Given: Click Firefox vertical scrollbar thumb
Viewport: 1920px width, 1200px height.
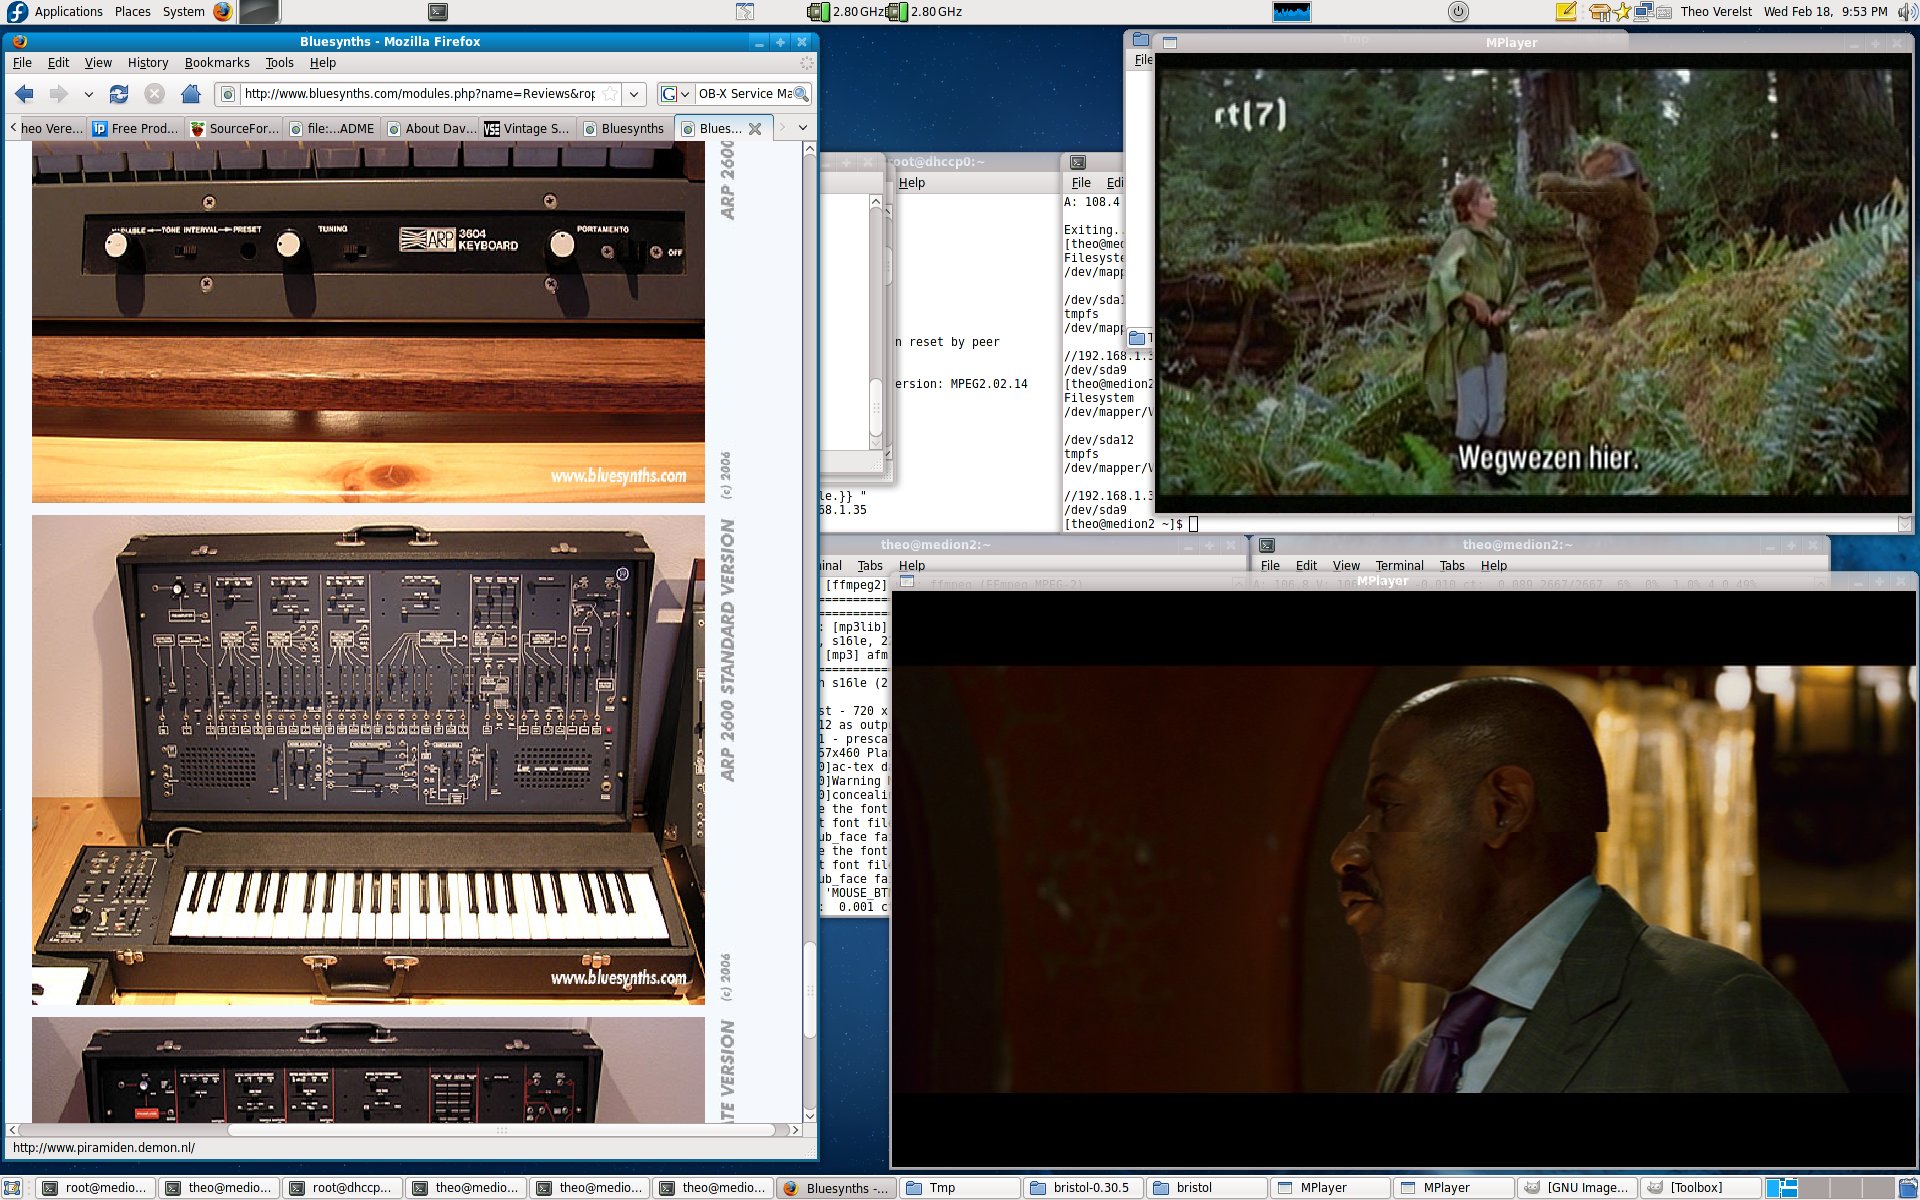Looking at the screenshot, I should tap(810, 990).
